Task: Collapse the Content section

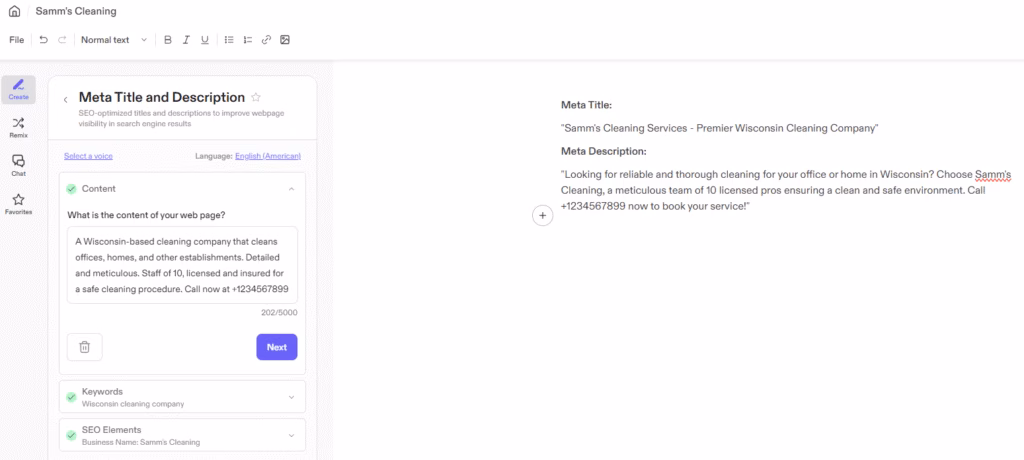Action: point(291,189)
